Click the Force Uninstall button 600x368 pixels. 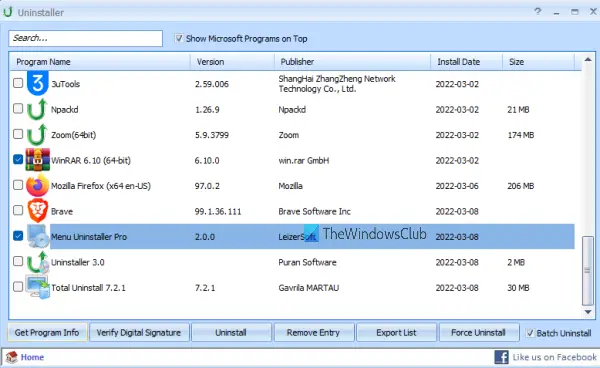479,332
